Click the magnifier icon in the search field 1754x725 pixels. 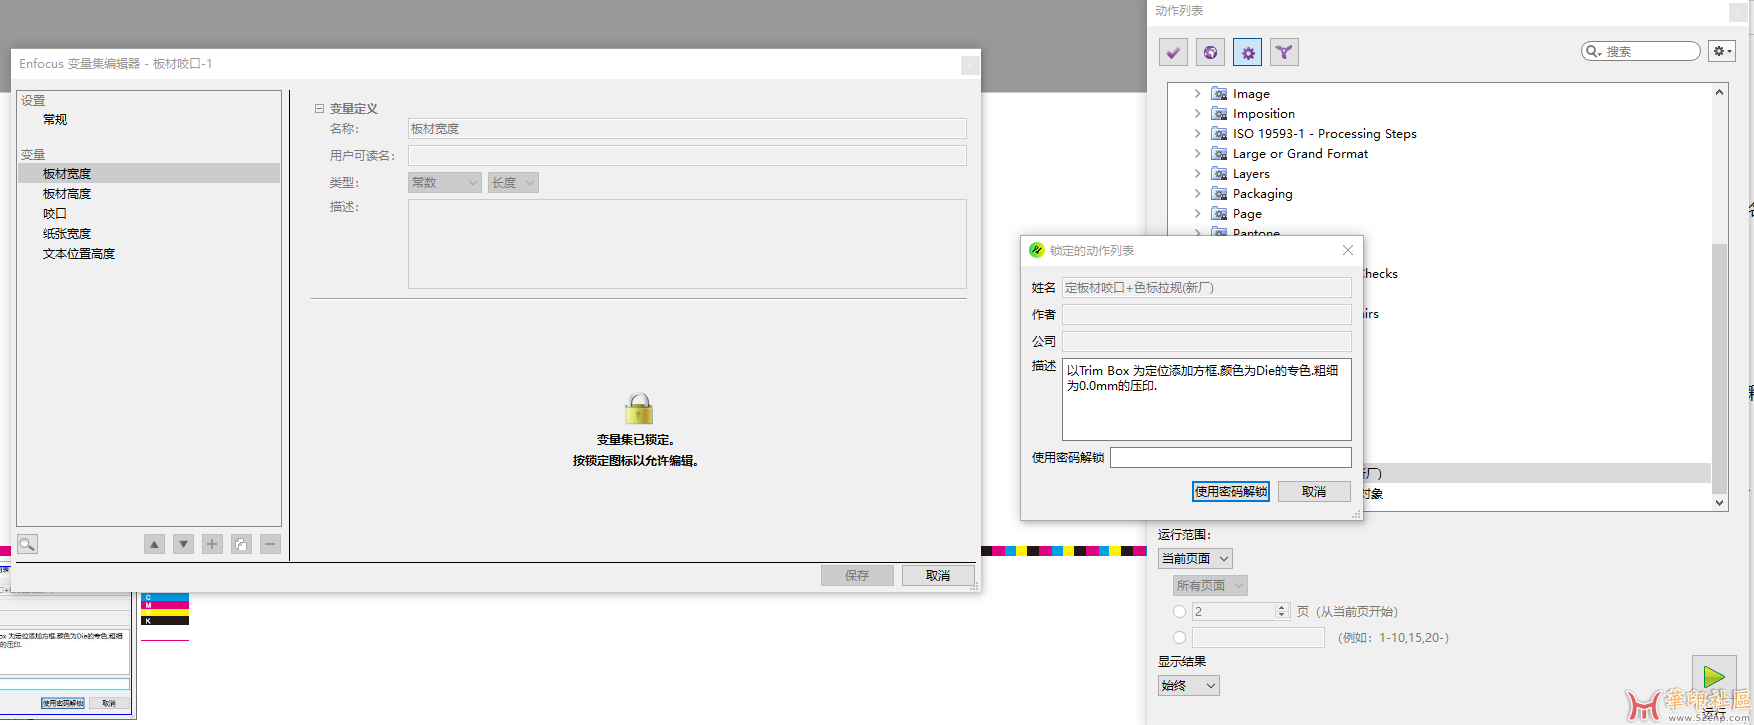coord(1593,51)
